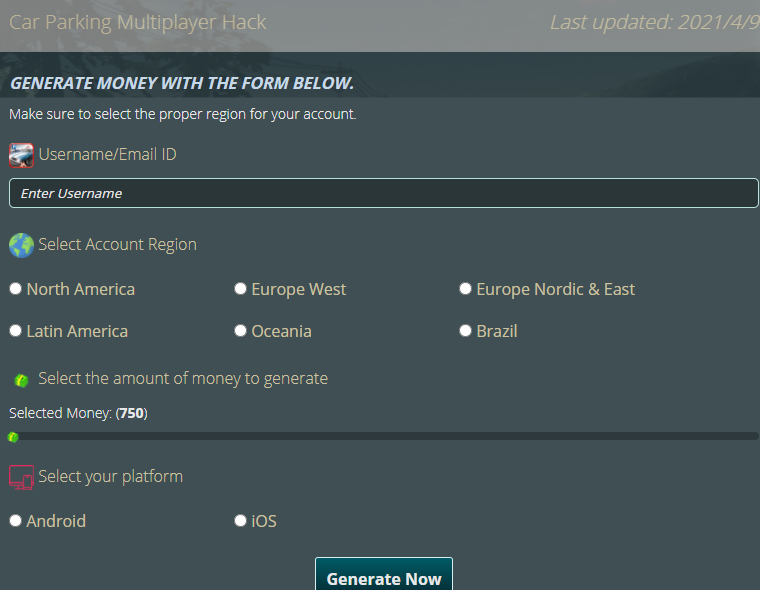Click the car game icon beside Username/Email ID
Screen dimensions: 760x590
pyautogui.click(x=21, y=155)
